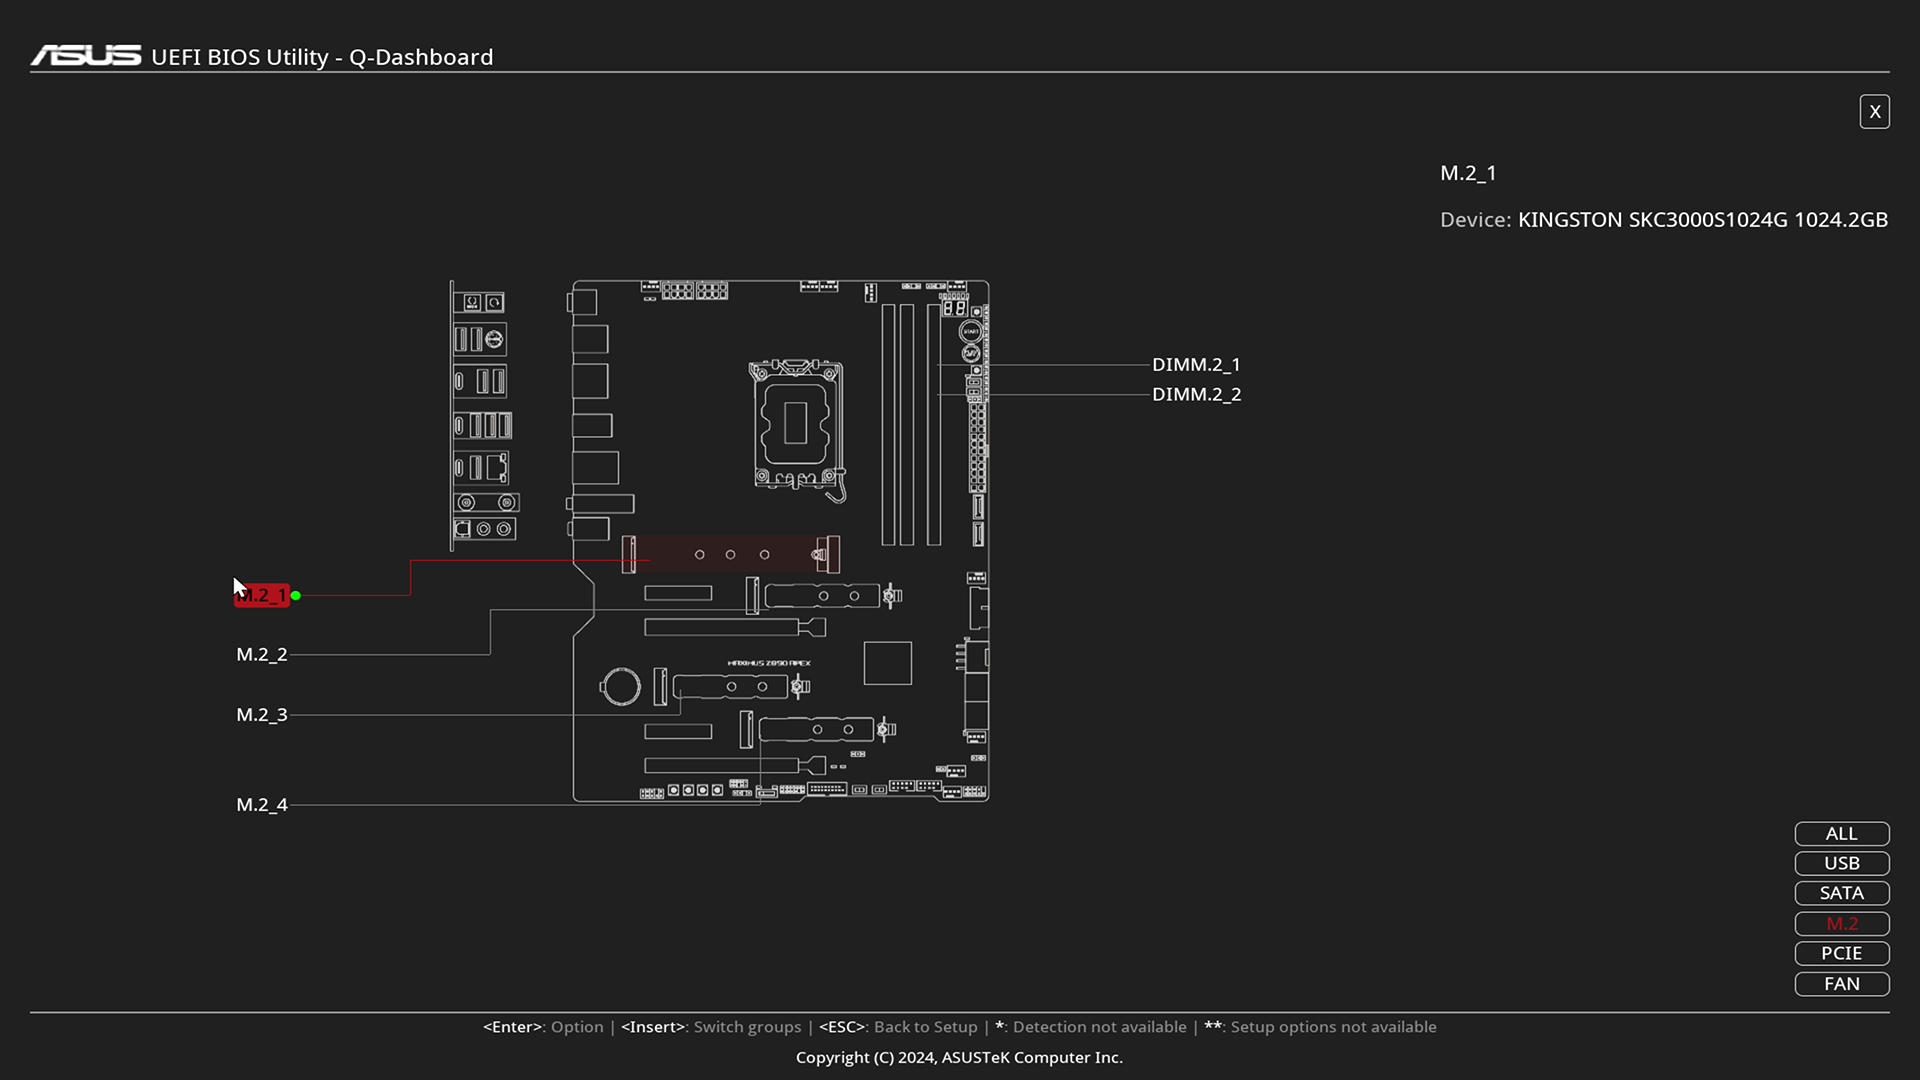Image resolution: width=1920 pixels, height=1080 pixels.
Task: Select the DIMM.2_2 slot label
Action: point(1196,395)
